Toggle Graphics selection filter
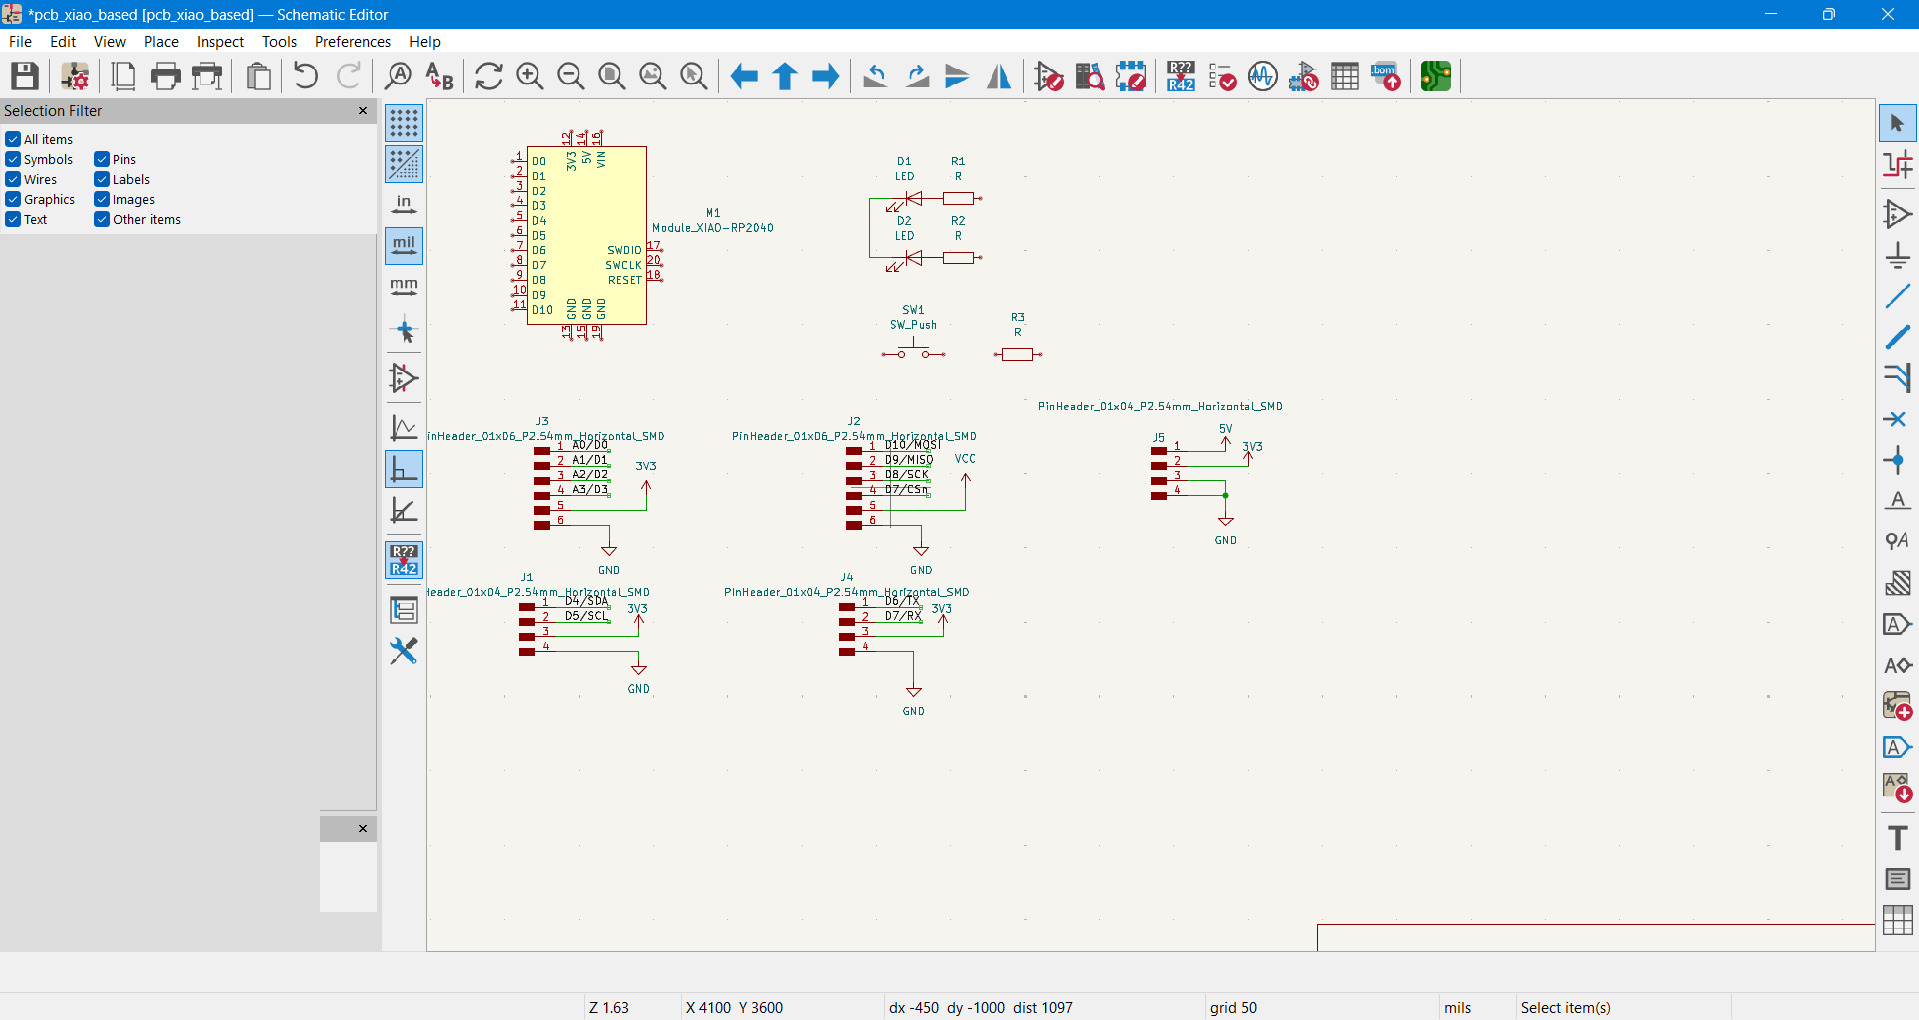This screenshot has width=1919, height=1020. click(13, 199)
